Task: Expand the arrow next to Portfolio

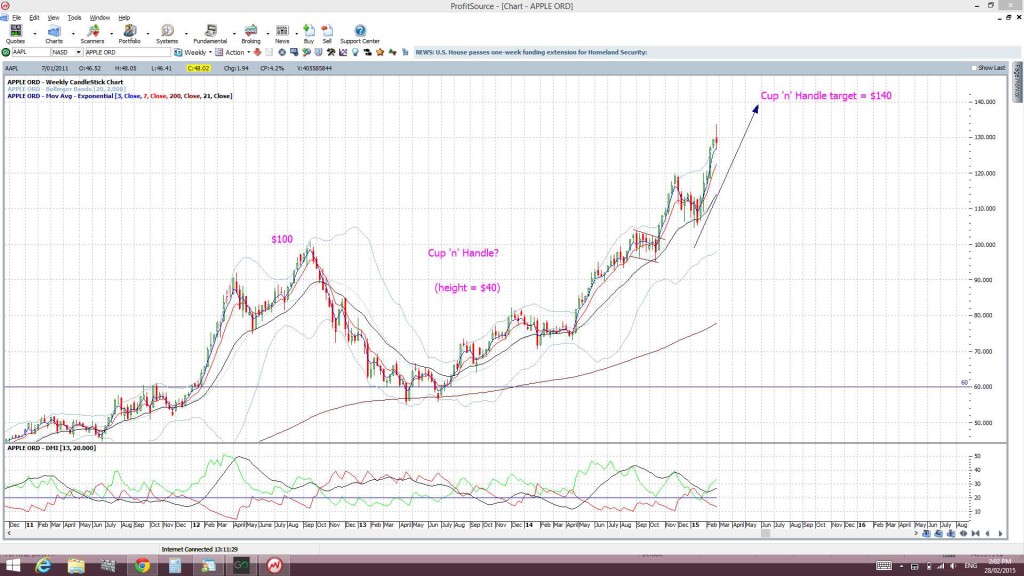Action: (148, 33)
